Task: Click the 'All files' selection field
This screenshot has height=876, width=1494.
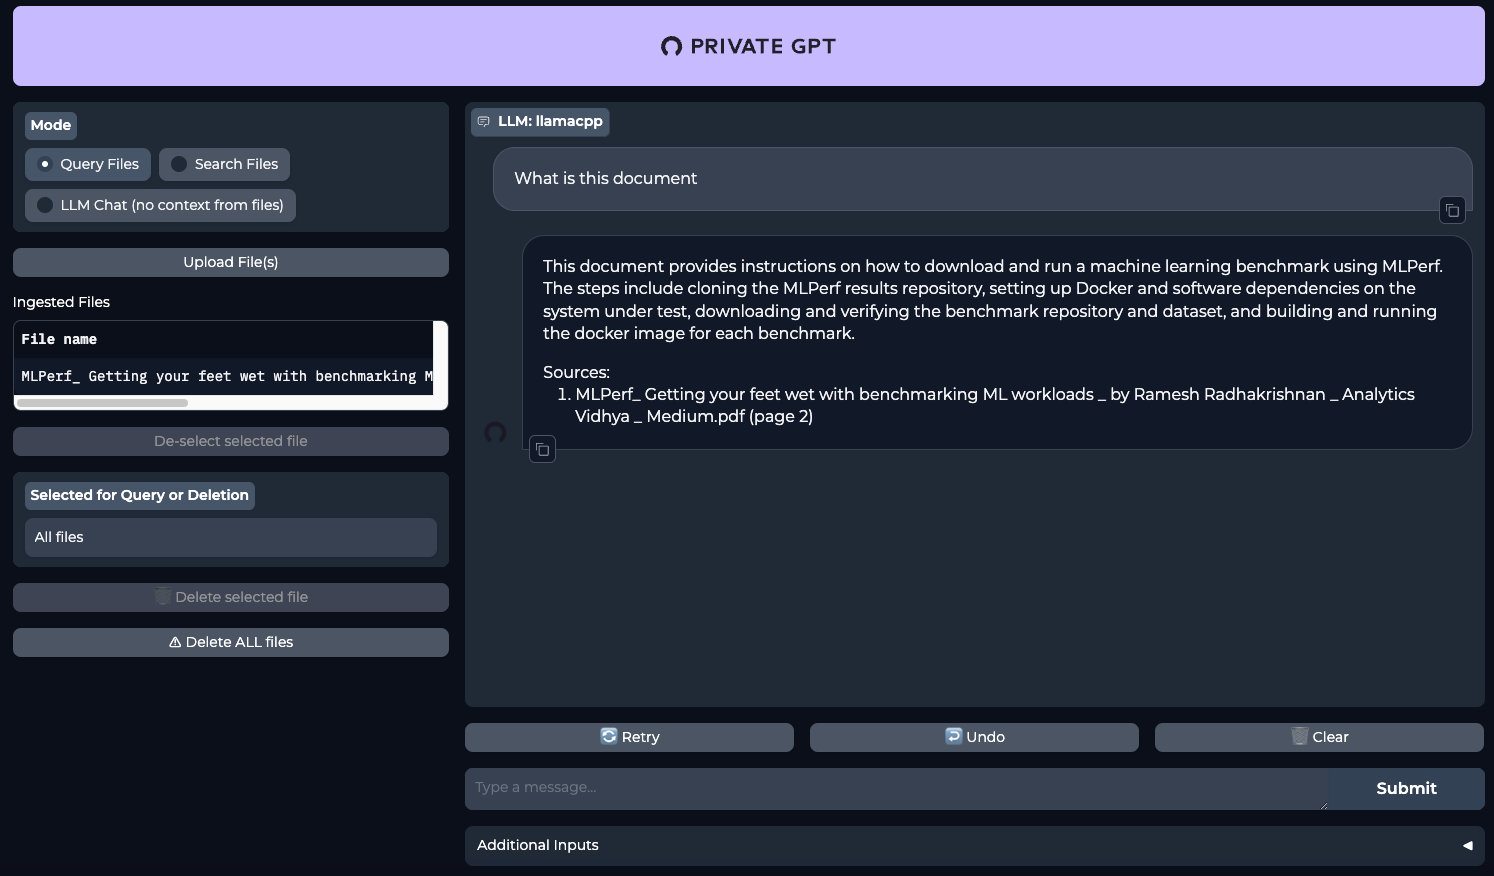Action: click(x=231, y=537)
